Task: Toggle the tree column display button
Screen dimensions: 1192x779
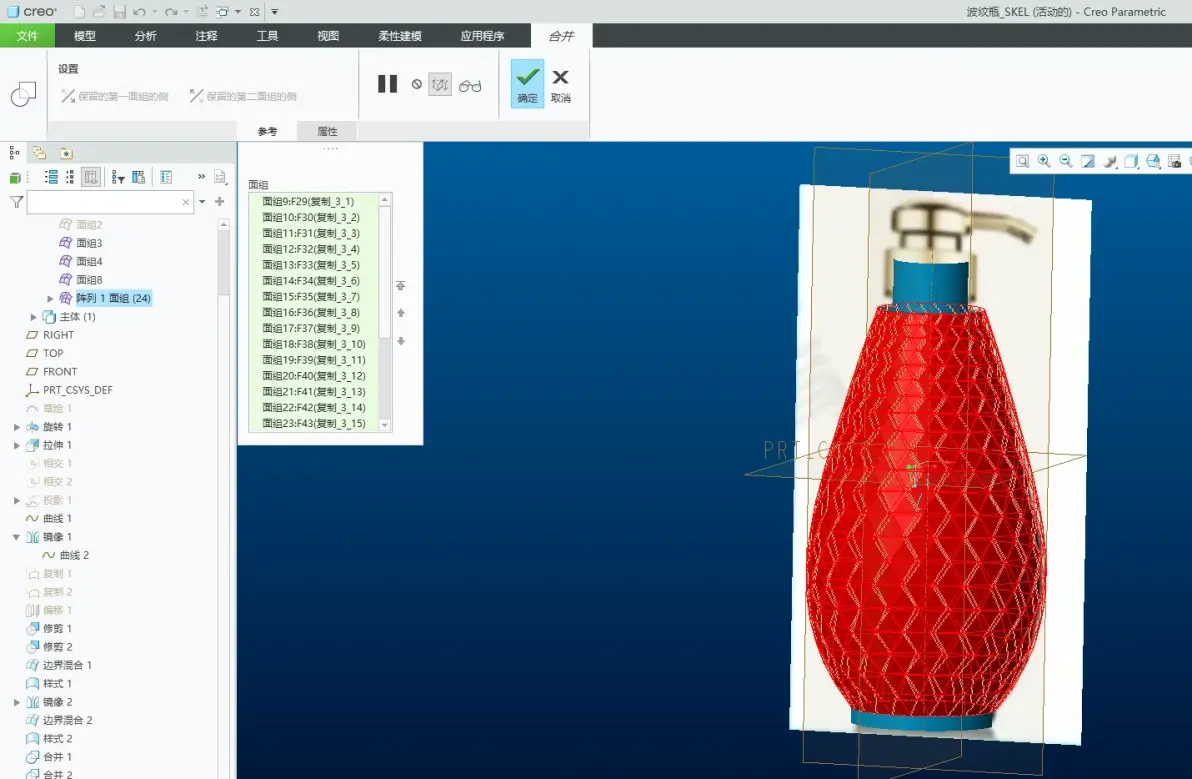Action: 90,177
